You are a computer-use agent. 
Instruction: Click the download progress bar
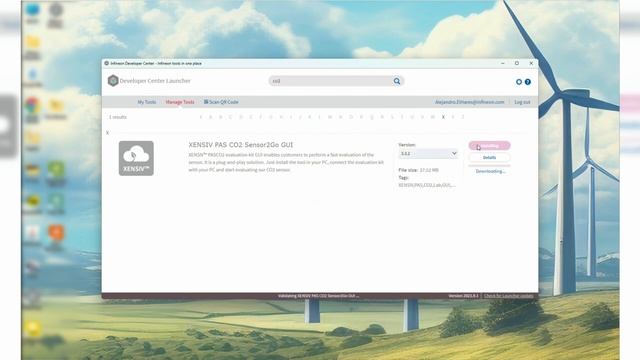click(x=489, y=166)
